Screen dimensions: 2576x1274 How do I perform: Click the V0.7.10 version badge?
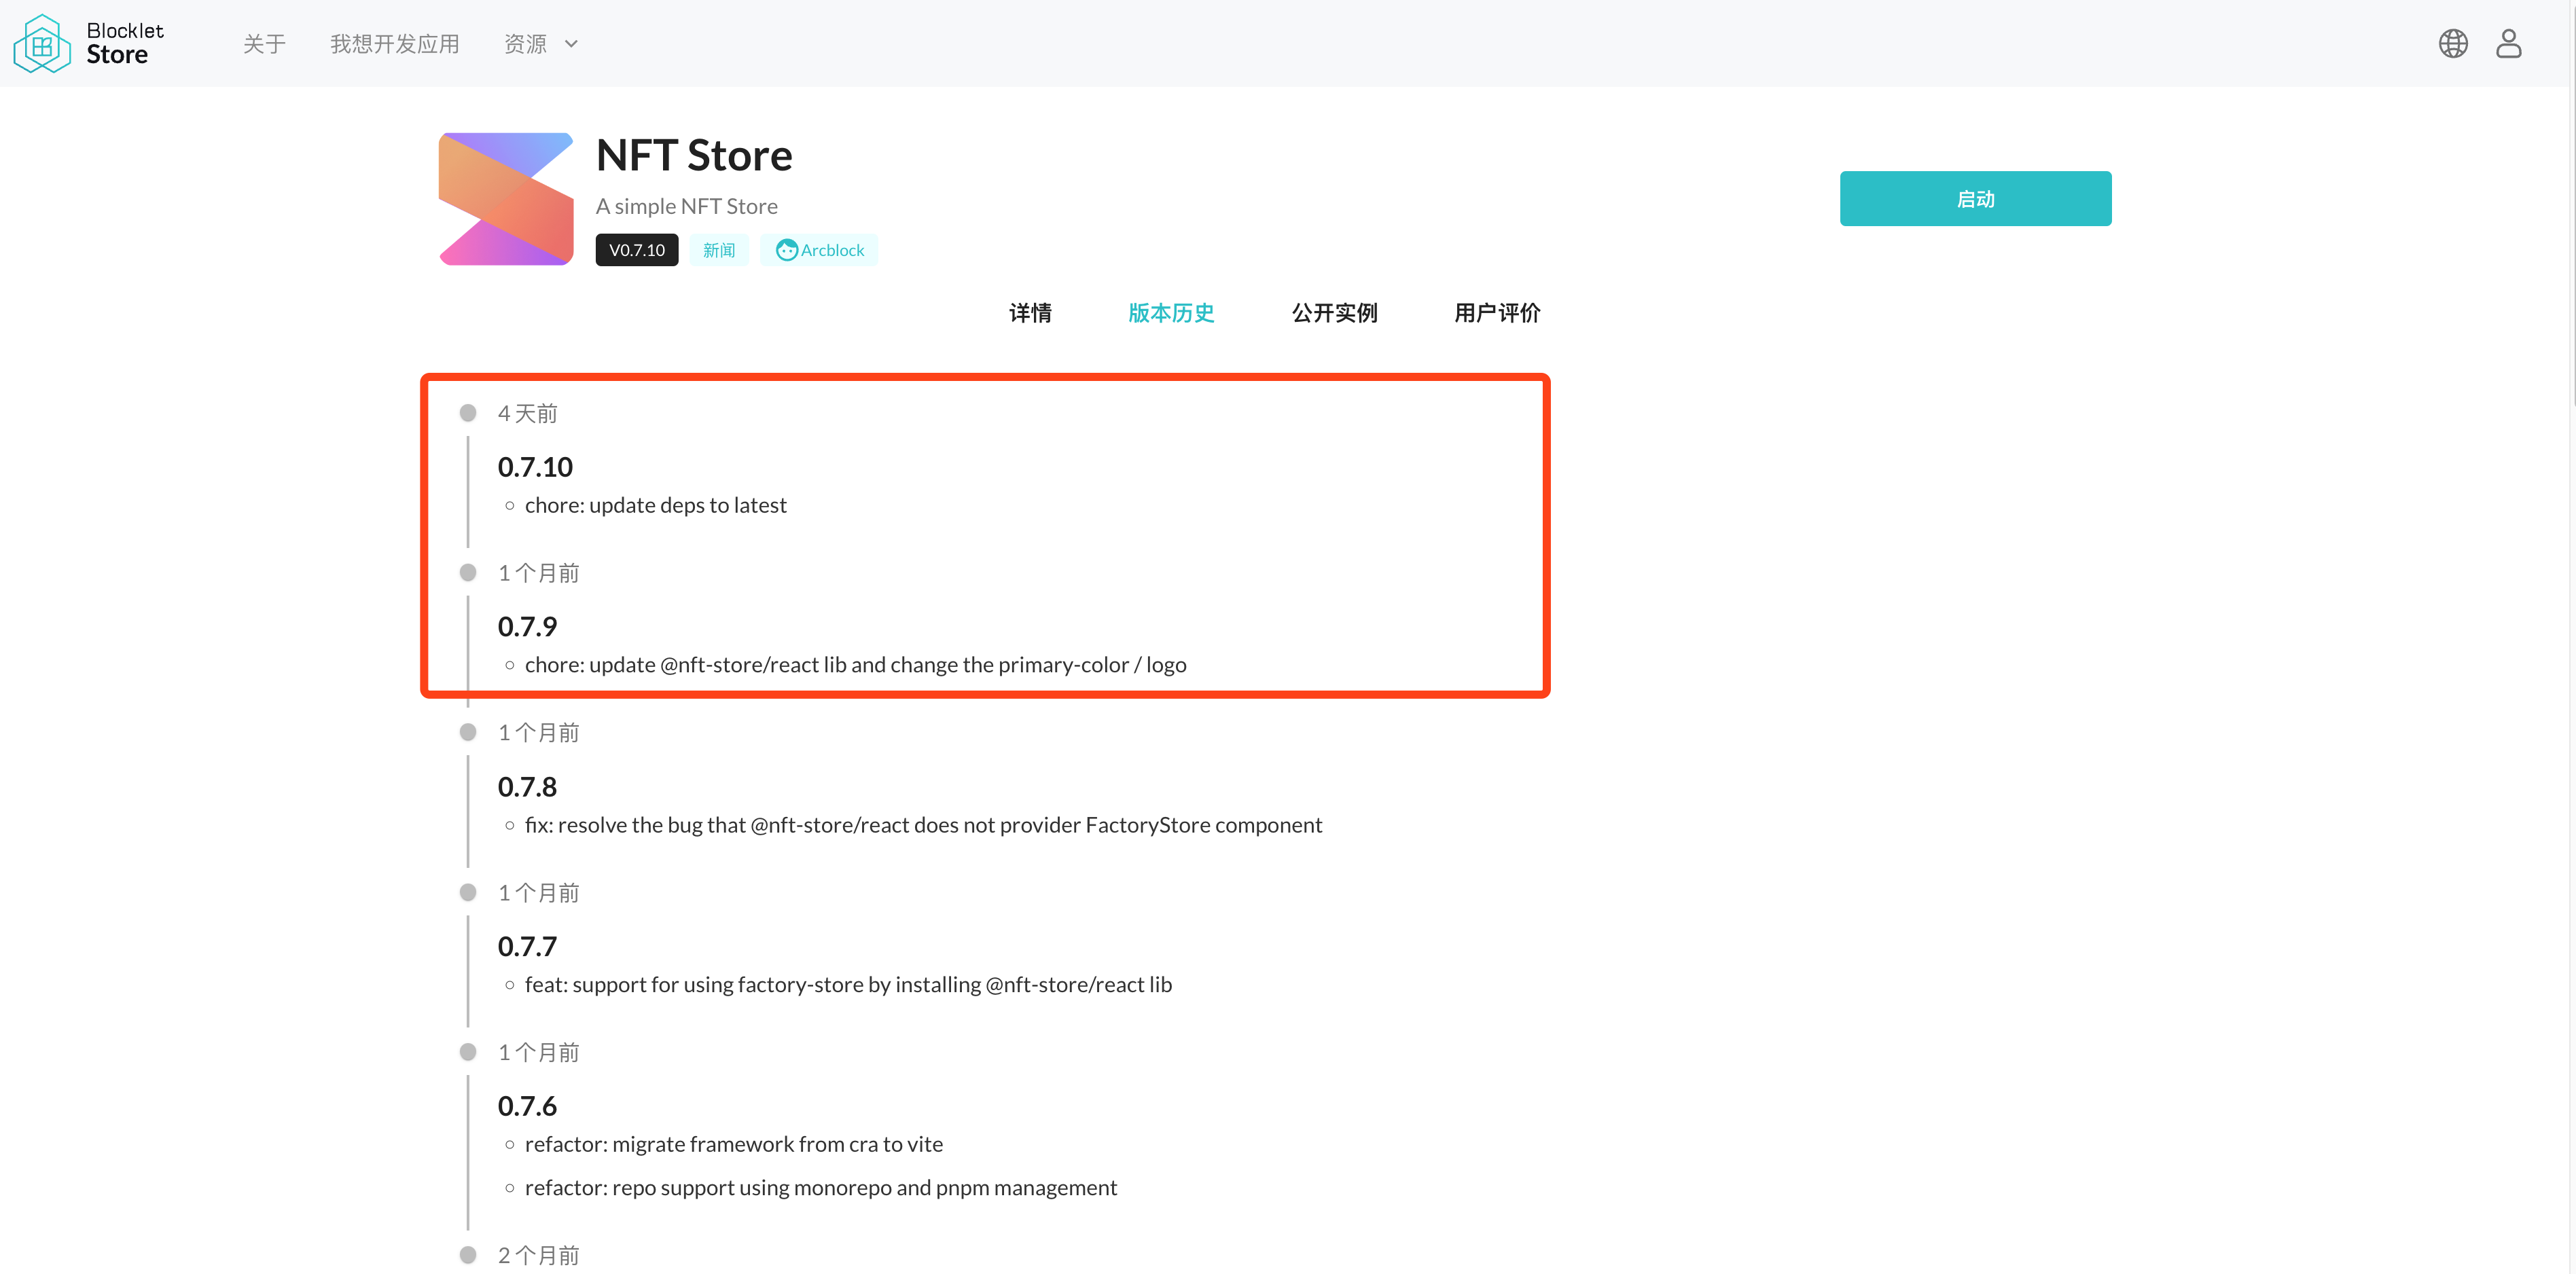(637, 250)
